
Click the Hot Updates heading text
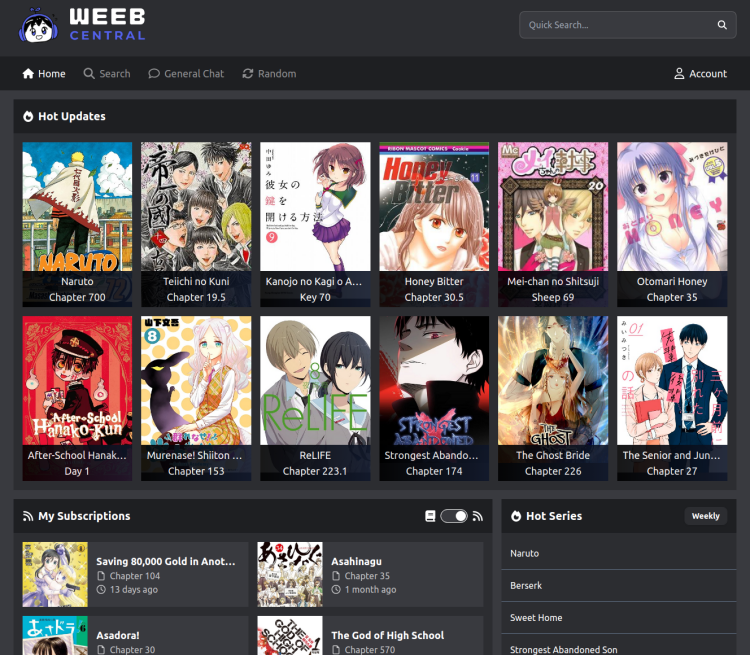72,116
